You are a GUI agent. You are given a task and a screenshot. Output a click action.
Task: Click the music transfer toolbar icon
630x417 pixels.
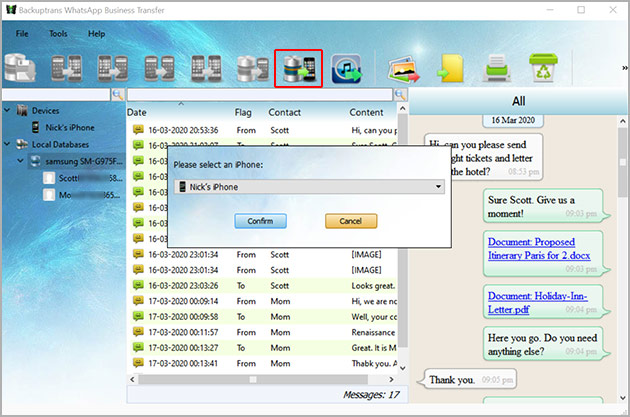pos(347,68)
